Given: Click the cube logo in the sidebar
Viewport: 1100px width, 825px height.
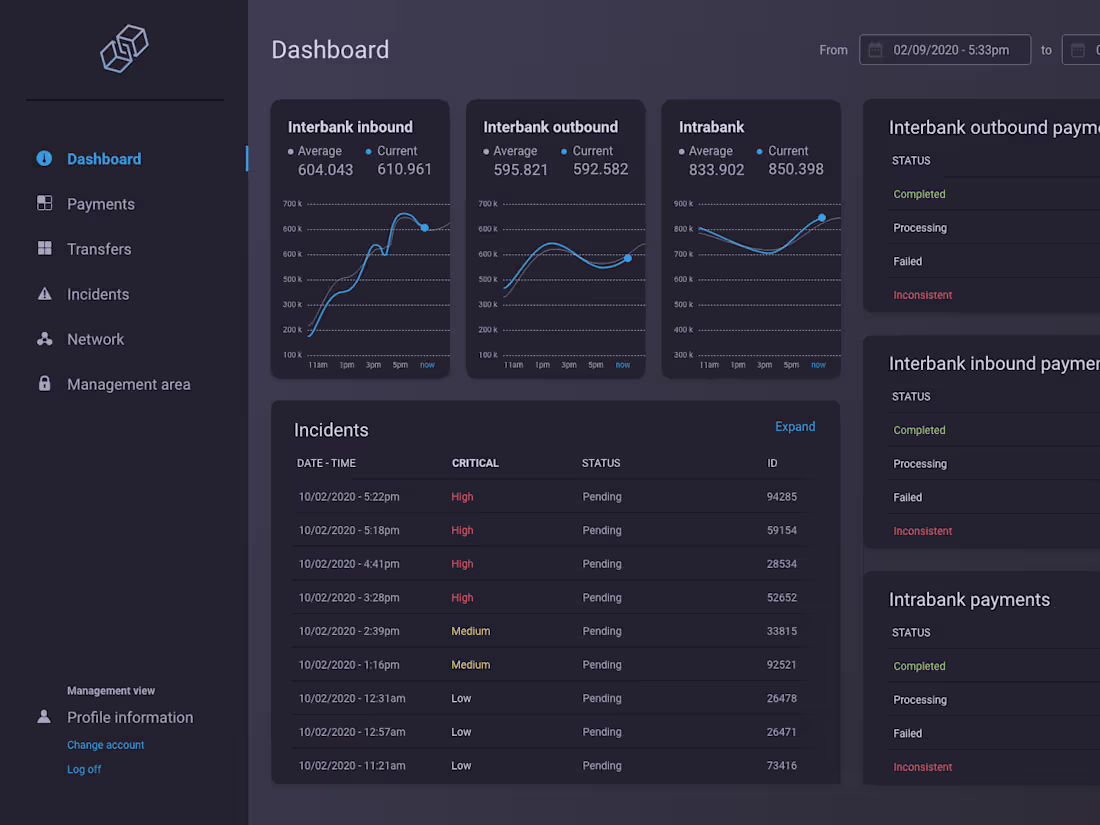Looking at the screenshot, I should (124, 48).
